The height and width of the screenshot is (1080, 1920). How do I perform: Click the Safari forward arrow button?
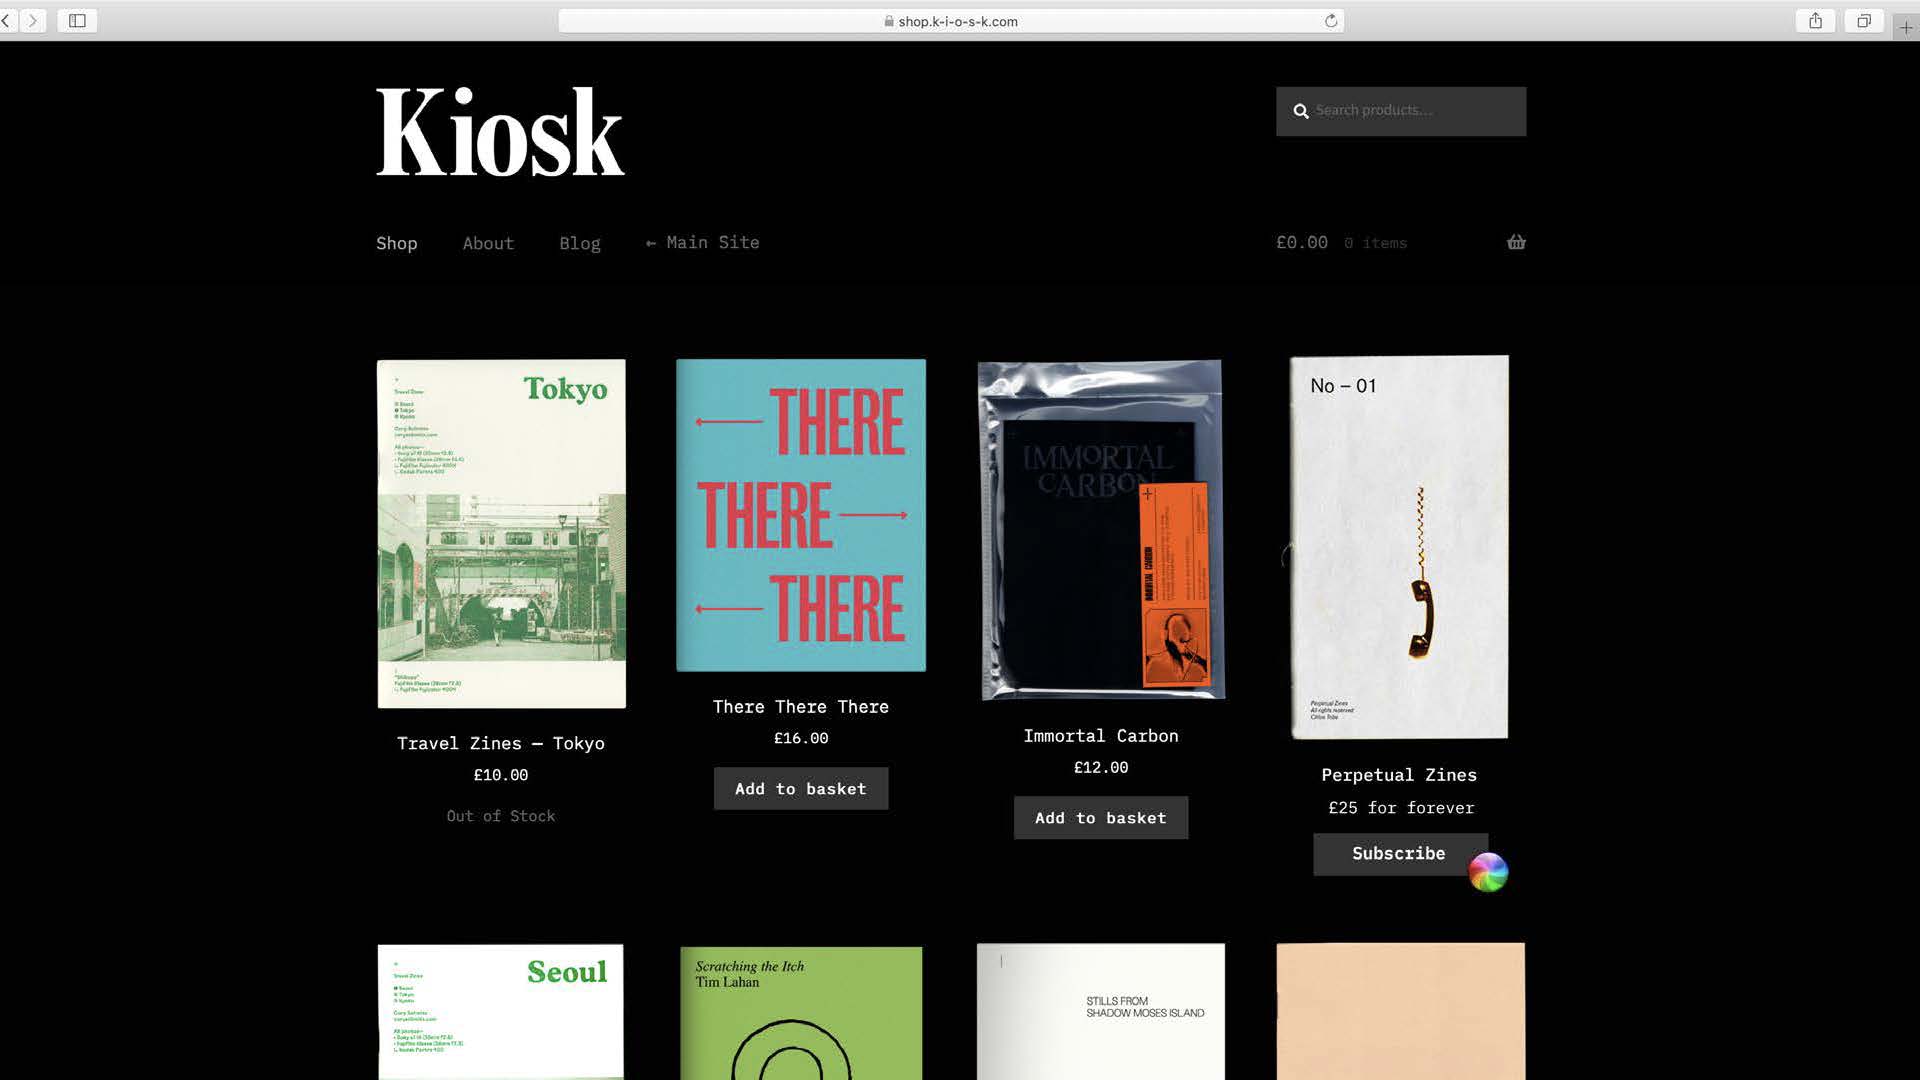pos(33,20)
